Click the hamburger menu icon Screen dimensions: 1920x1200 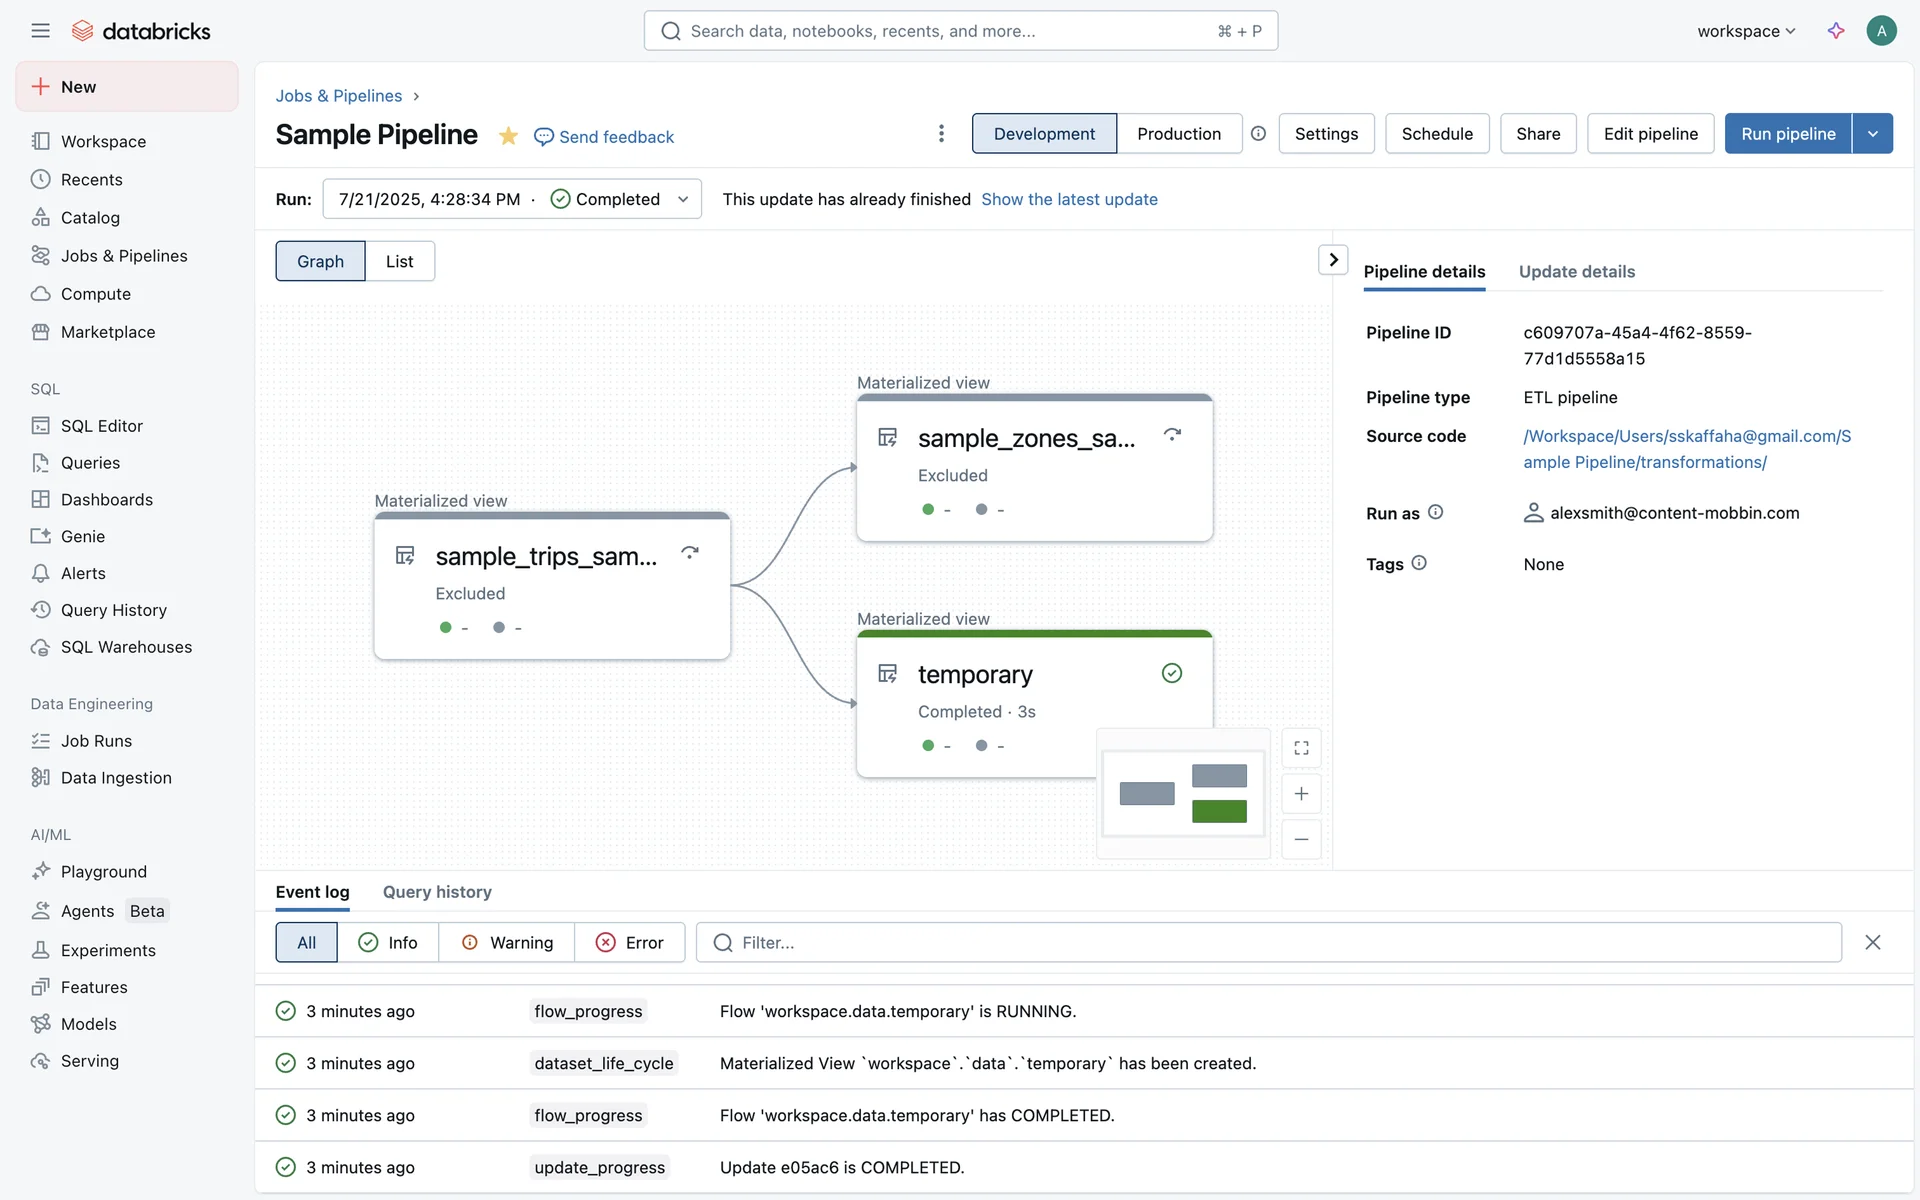click(x=40, y=31)
